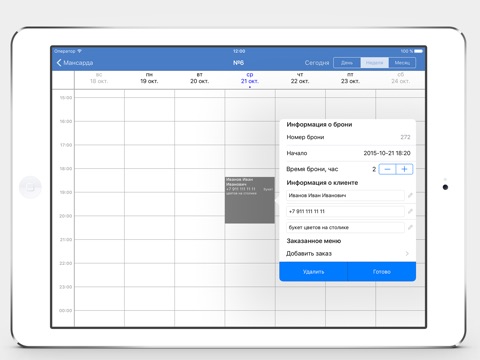Click the pencil icon next to the phone number

410,211
